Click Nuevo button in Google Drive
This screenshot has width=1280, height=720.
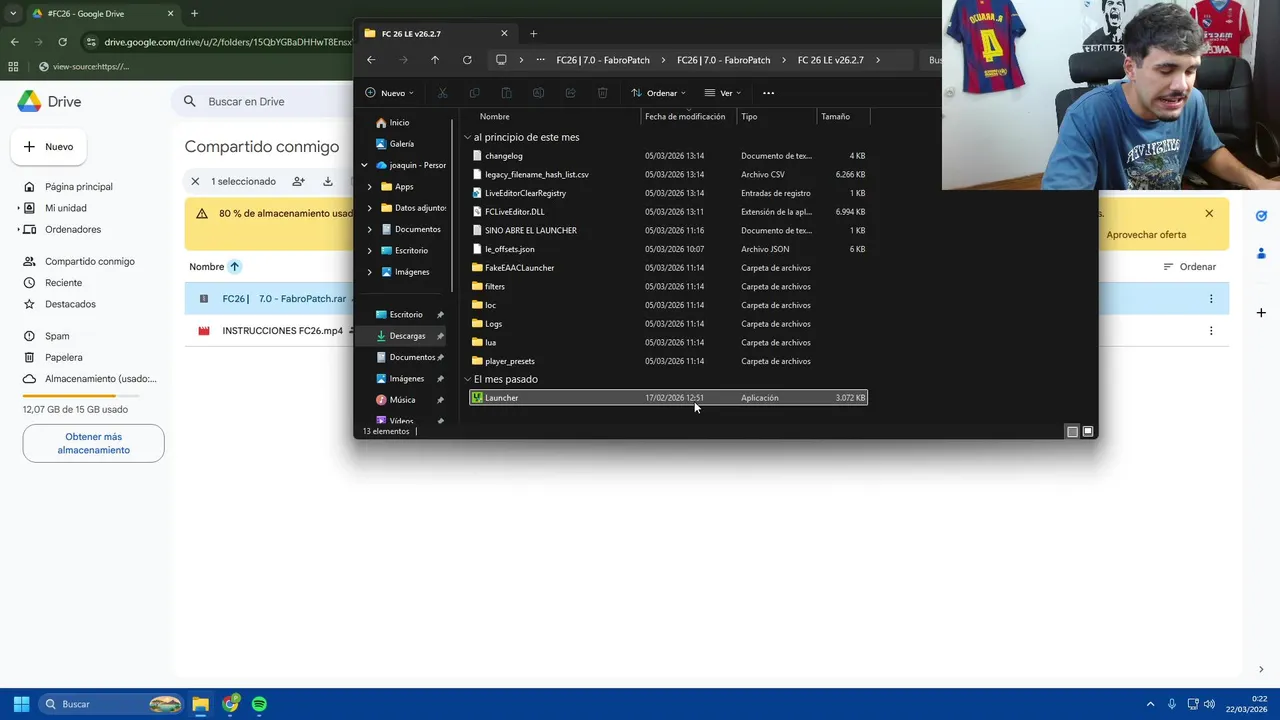pyautogui.click(x=49, y=147)
